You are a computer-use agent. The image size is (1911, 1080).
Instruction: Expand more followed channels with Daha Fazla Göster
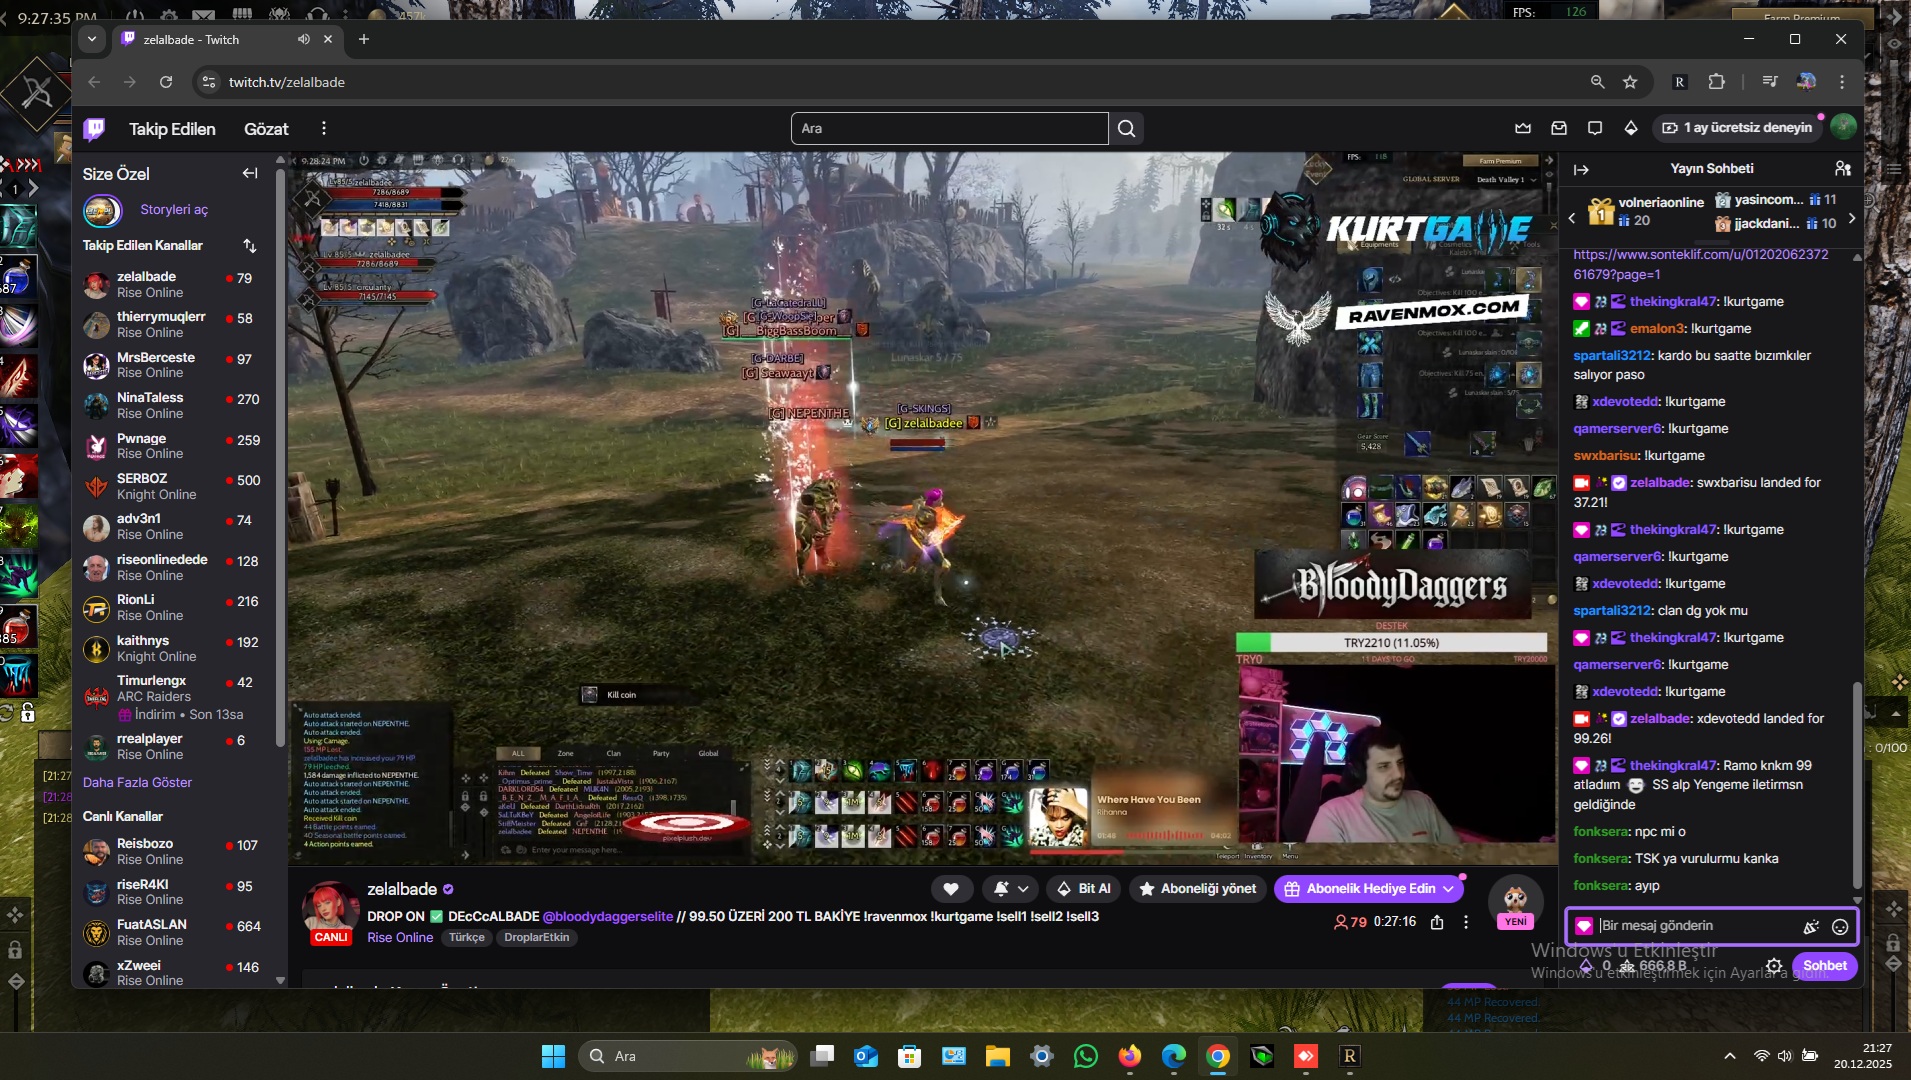point(137,782)
